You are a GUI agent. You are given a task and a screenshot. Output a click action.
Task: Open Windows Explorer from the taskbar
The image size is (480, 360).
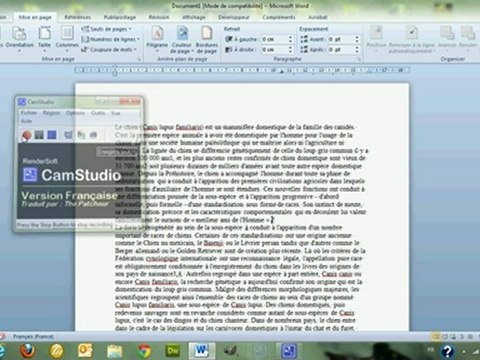114,351
